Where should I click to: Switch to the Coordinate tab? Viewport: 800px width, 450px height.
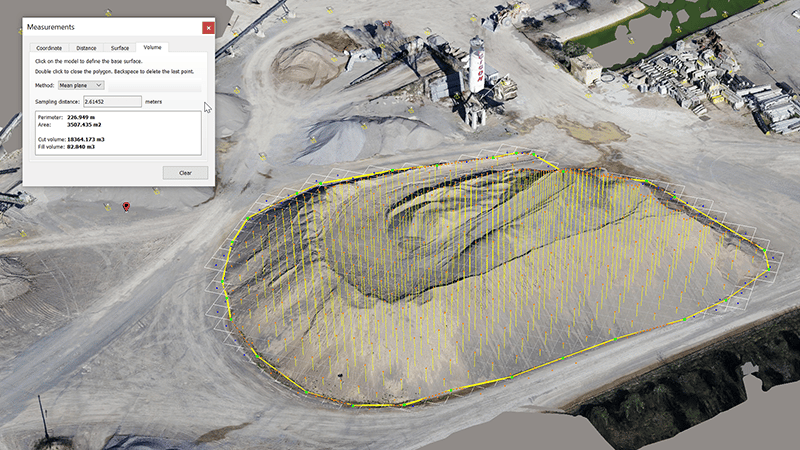tap(49, 48)
